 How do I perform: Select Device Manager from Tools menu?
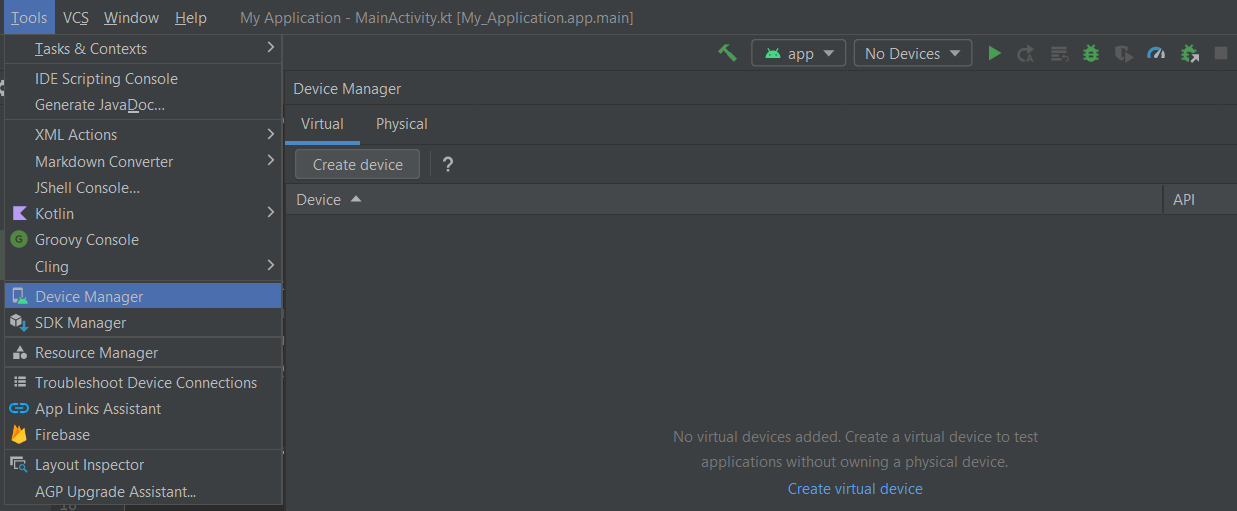pyautogui.click(x=89, y=296)
